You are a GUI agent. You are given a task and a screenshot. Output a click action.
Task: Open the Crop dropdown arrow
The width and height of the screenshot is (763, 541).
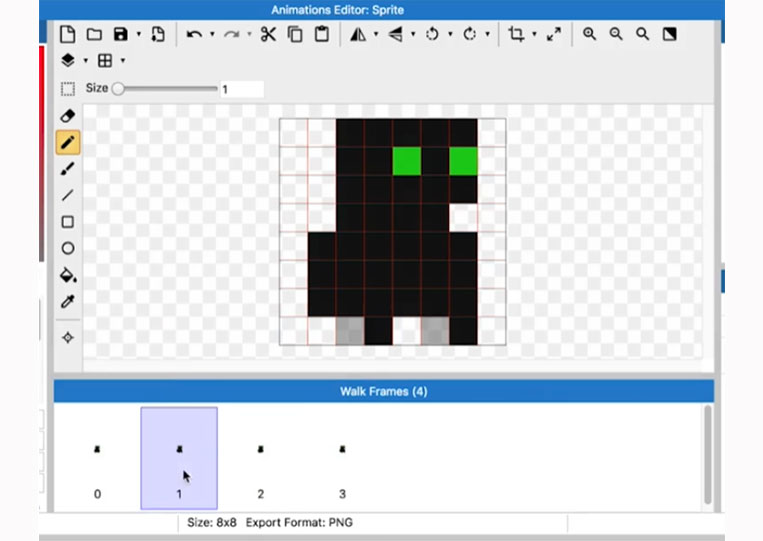click(x=534, y=34)
